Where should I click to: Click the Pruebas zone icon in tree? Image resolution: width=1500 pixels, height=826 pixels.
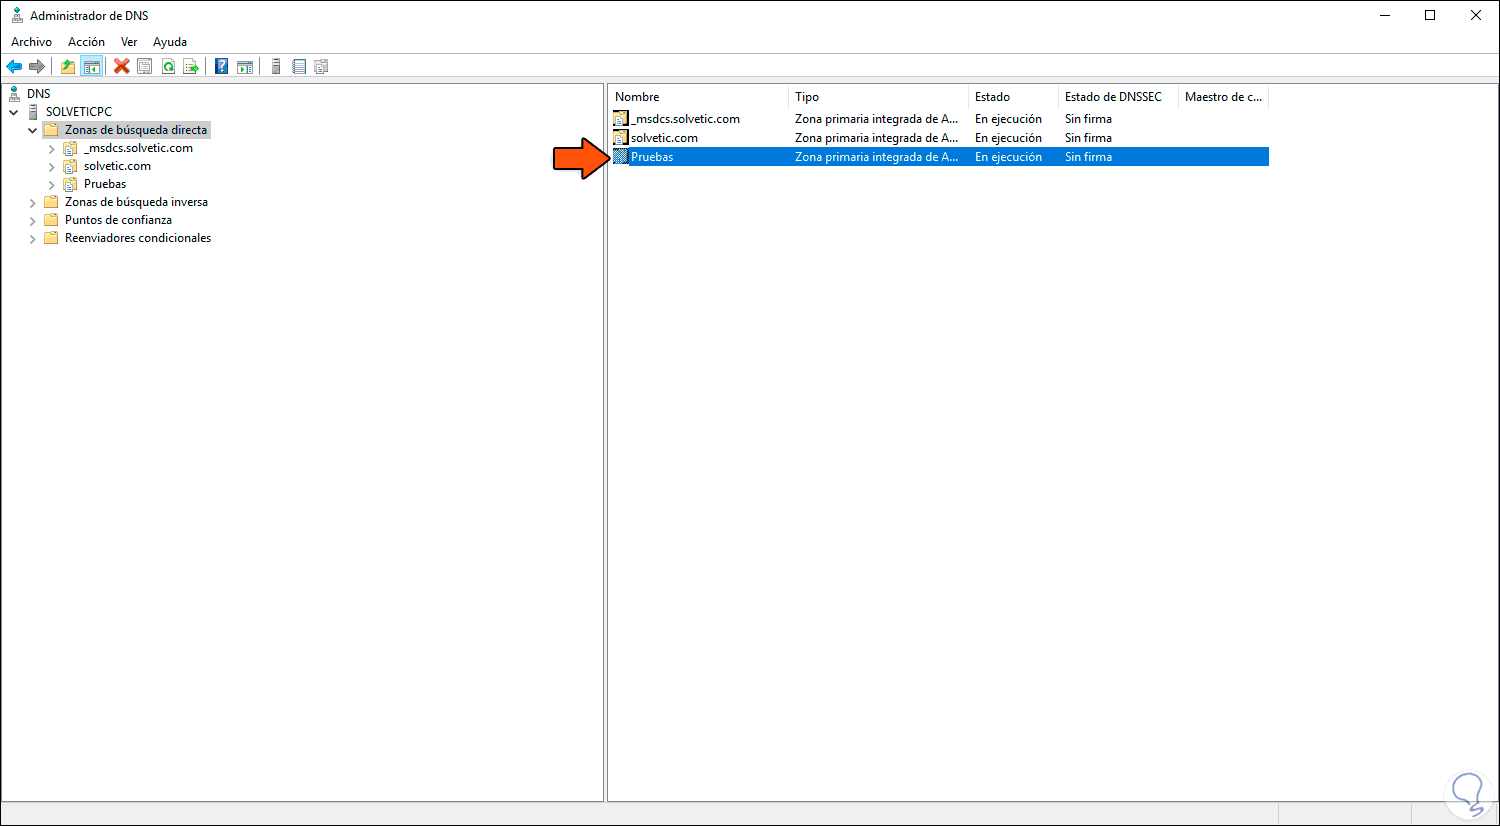pyautogui.click(x=70, y=184)
